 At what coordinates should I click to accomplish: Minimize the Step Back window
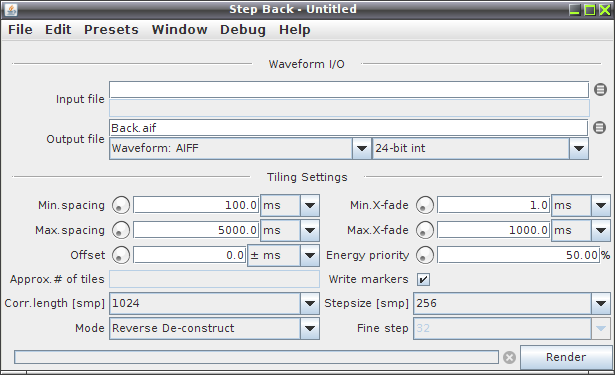tap(575, 10)
